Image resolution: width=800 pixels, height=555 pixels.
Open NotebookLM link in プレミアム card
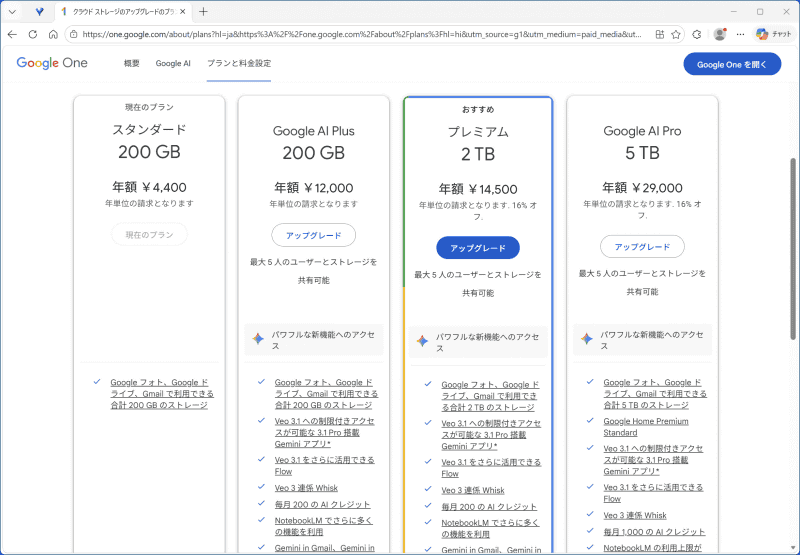490,528
